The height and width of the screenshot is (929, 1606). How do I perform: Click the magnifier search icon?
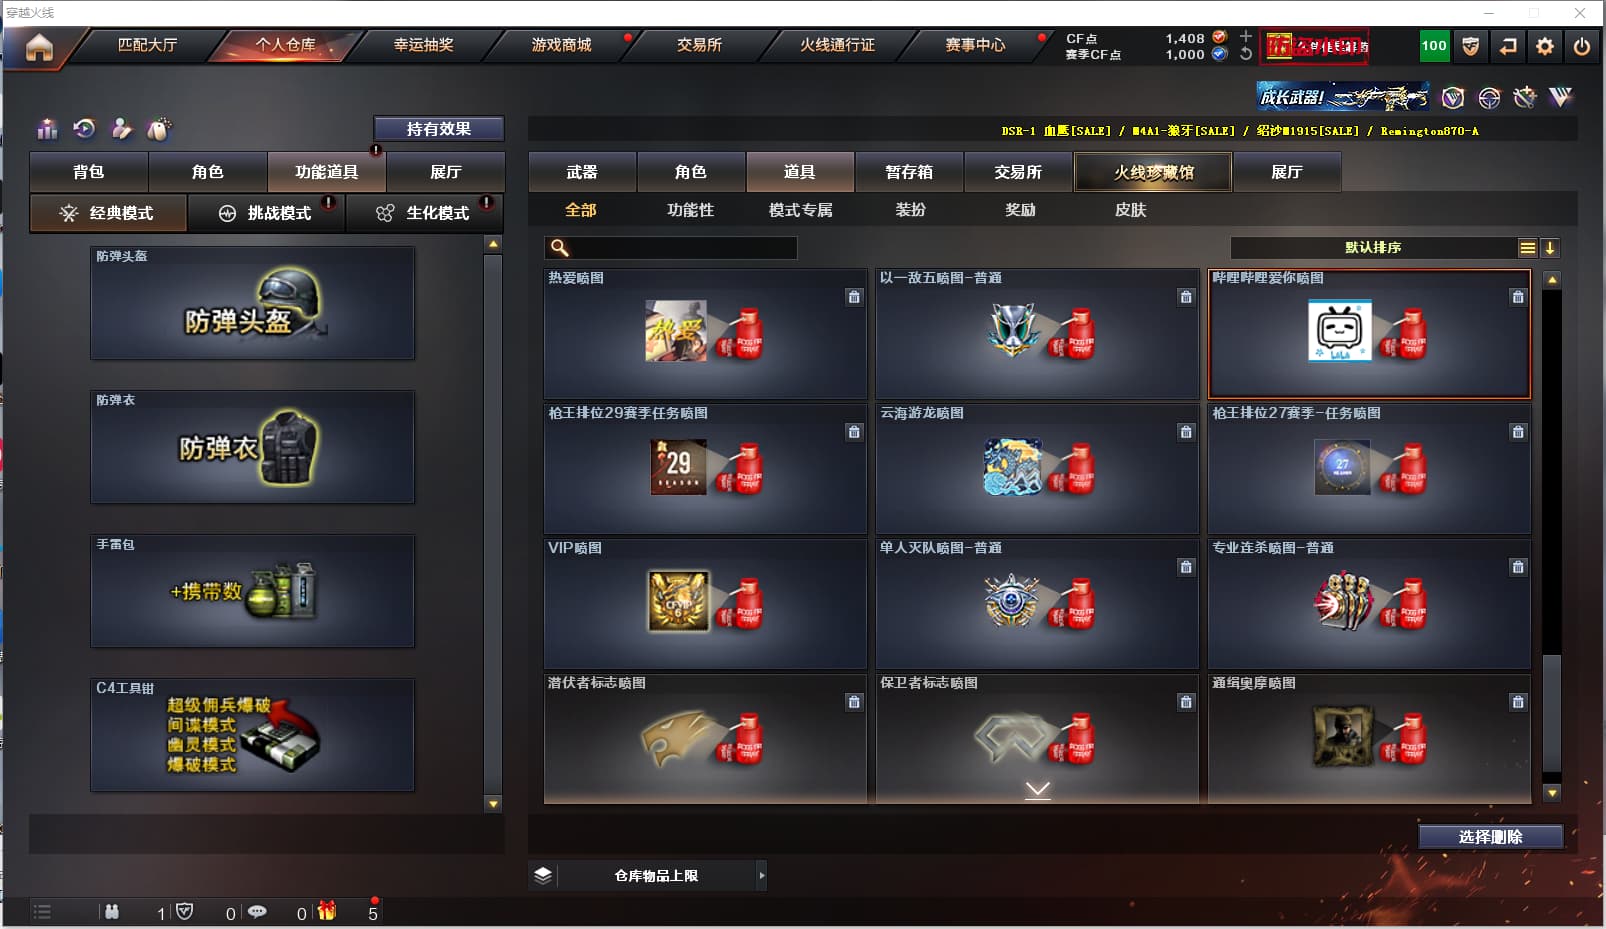pyautogui.click(x=560, y=248)
